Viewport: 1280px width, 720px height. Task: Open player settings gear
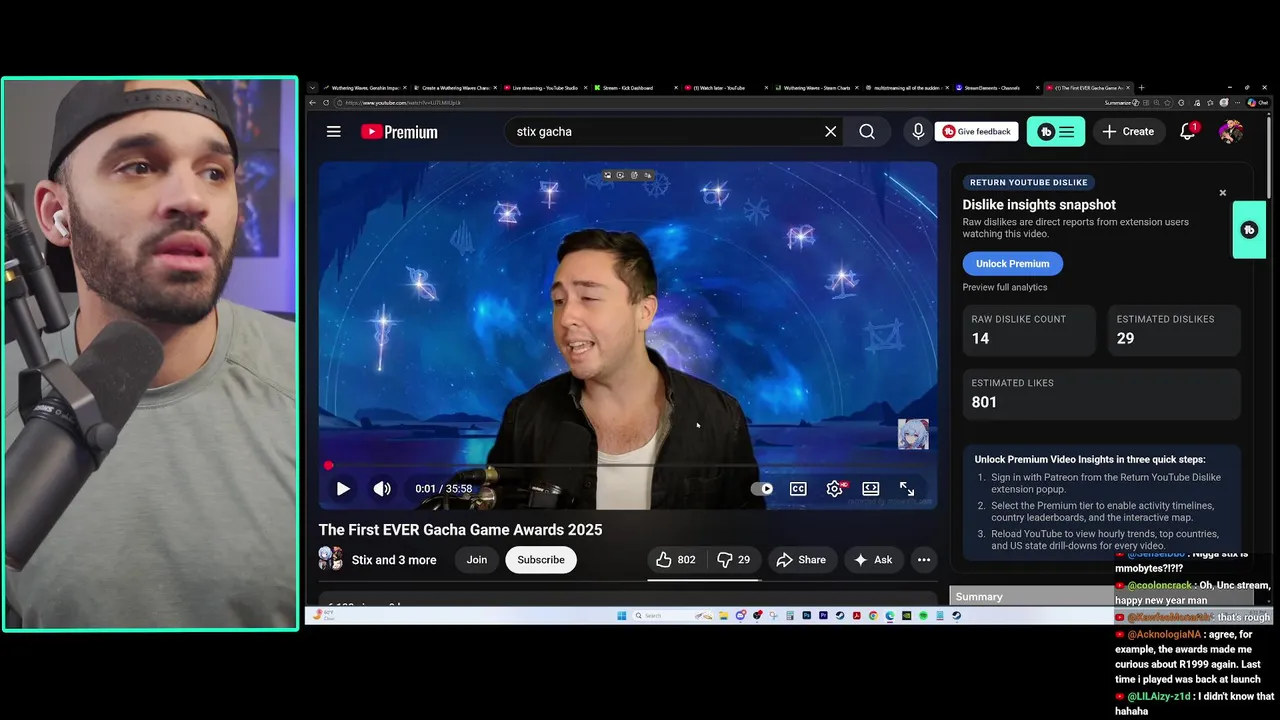click(x=835, y=489)
